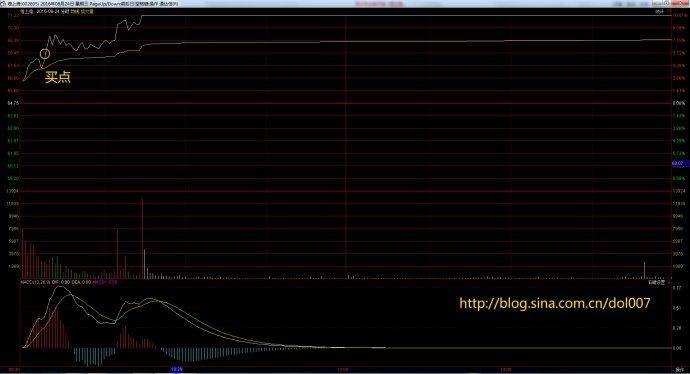
Task: Click the yellow circle buy-point marker
Action: point(45,54)
